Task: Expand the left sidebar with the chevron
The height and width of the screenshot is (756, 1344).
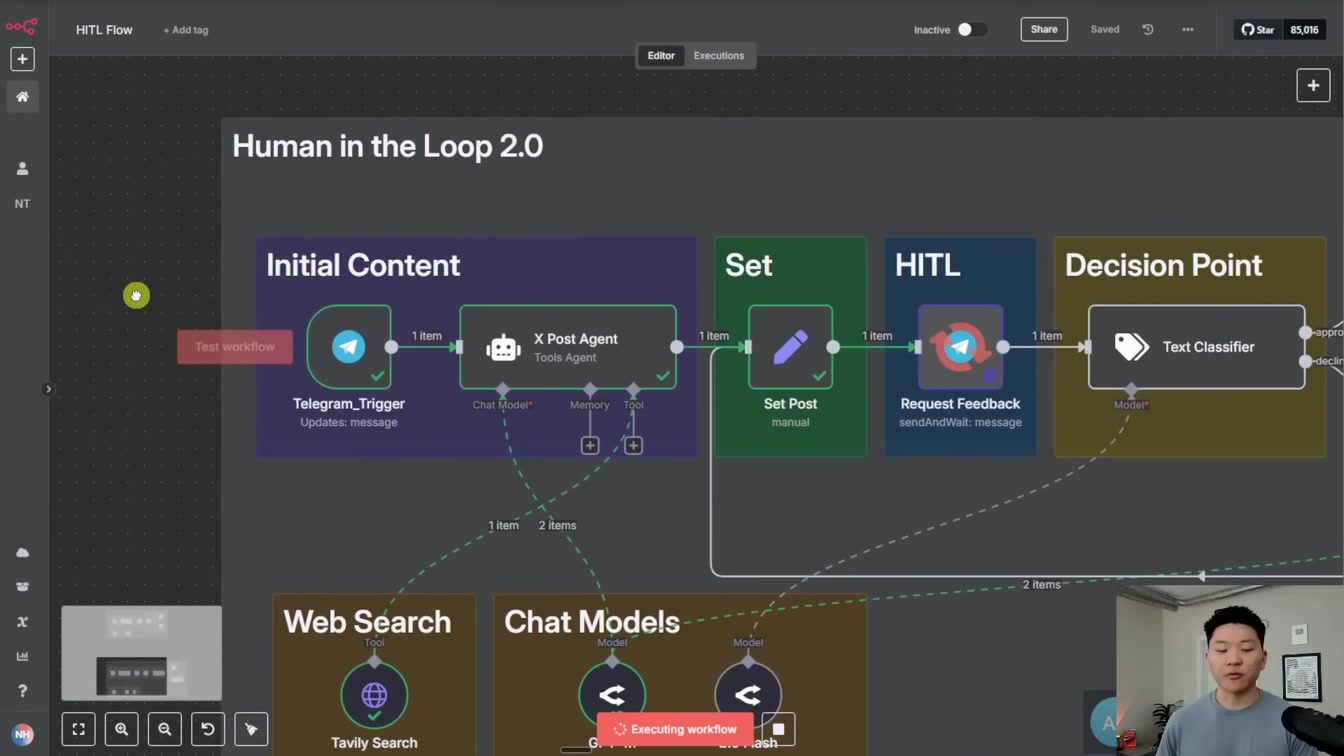Action: tap(48, 389)
